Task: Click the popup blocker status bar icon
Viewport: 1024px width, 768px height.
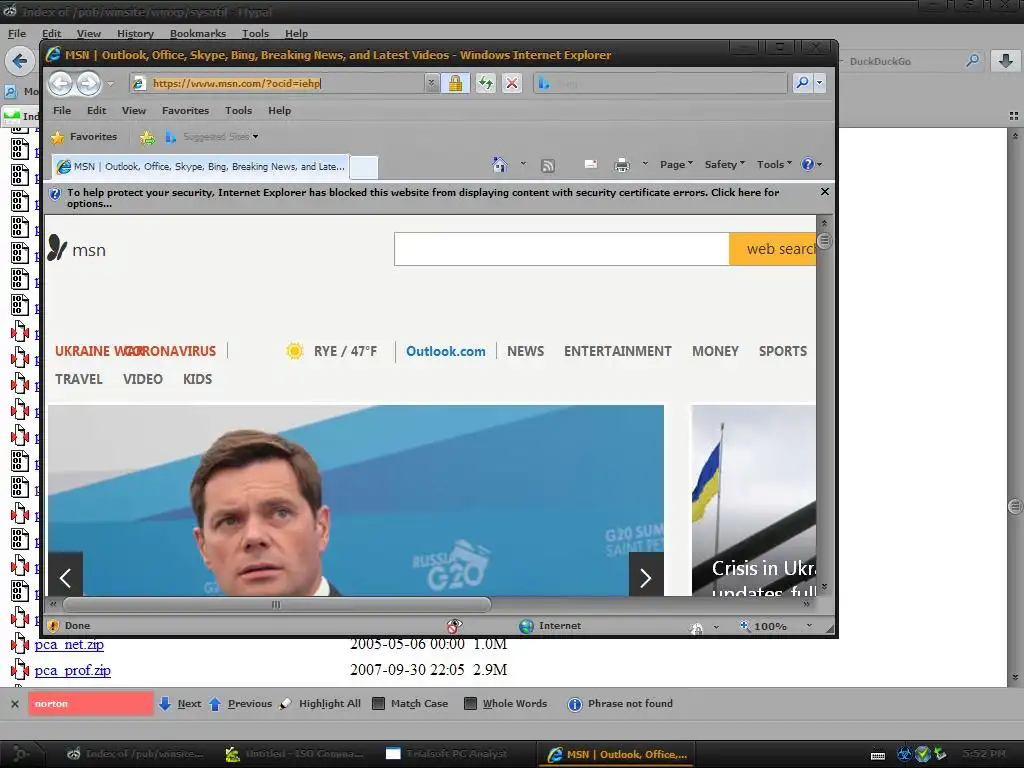Action: point(454,626)
